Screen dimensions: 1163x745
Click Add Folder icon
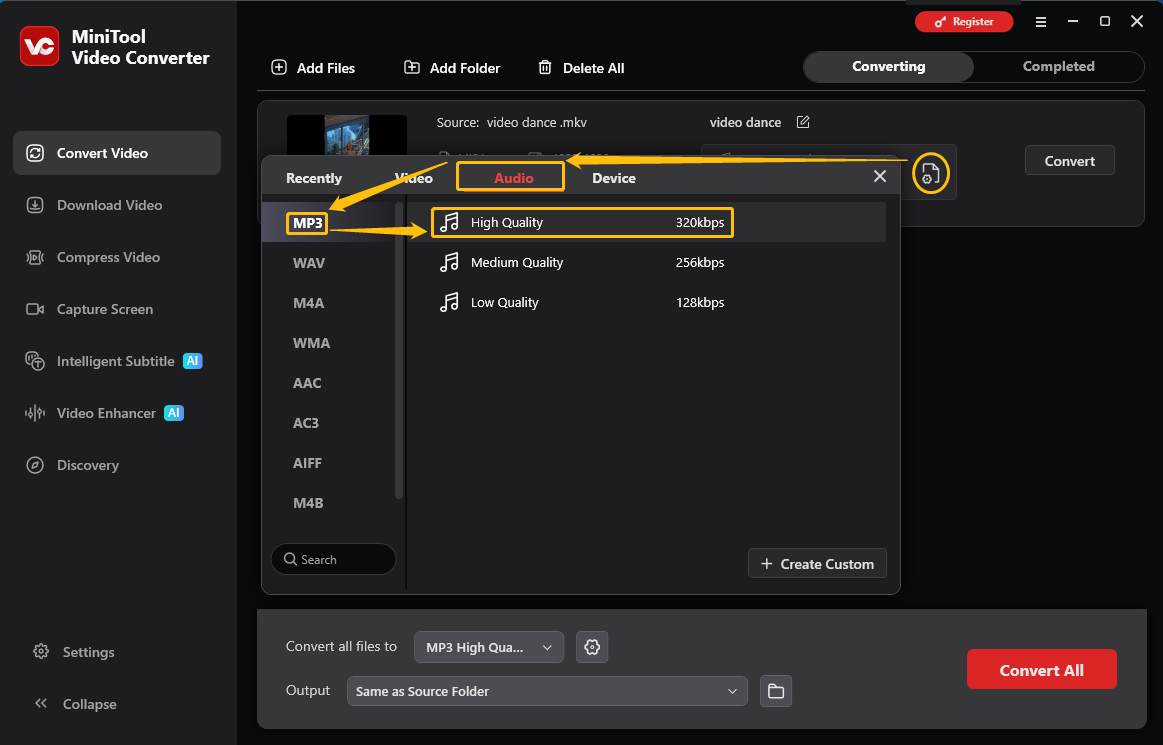pyautogui.click(x=412, y=68)
